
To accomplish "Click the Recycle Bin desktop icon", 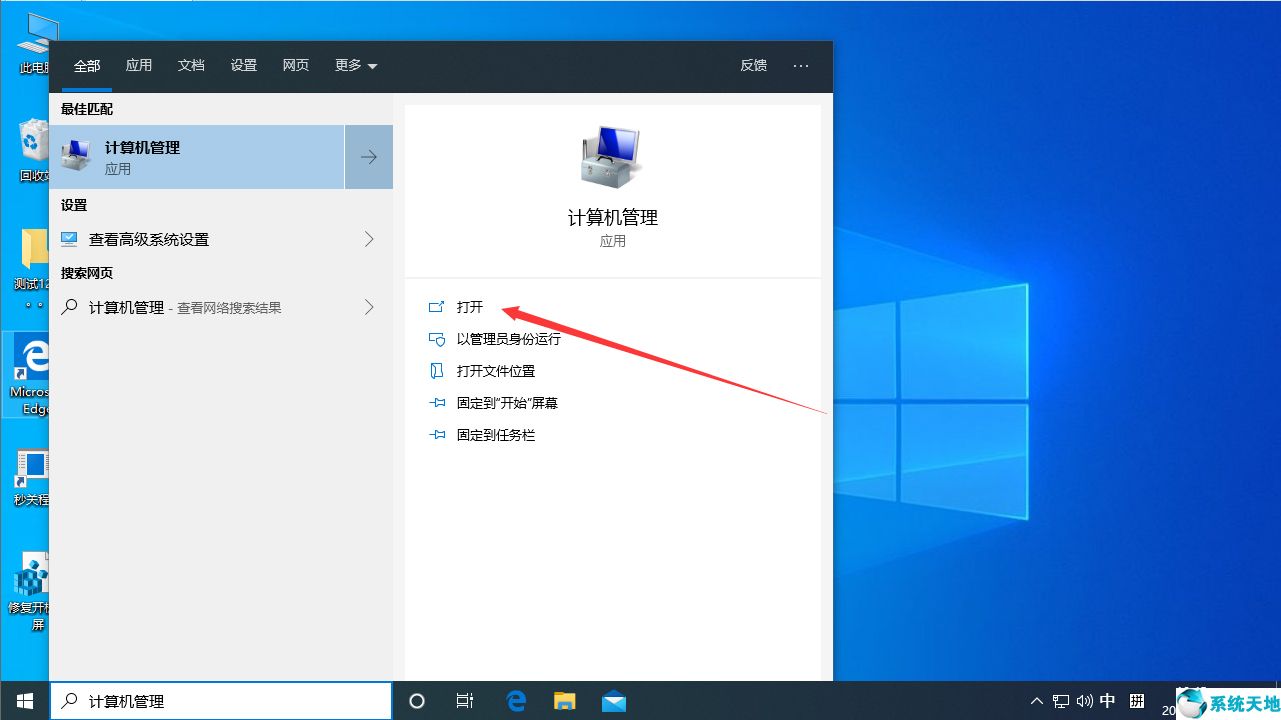I will point(33,151).
